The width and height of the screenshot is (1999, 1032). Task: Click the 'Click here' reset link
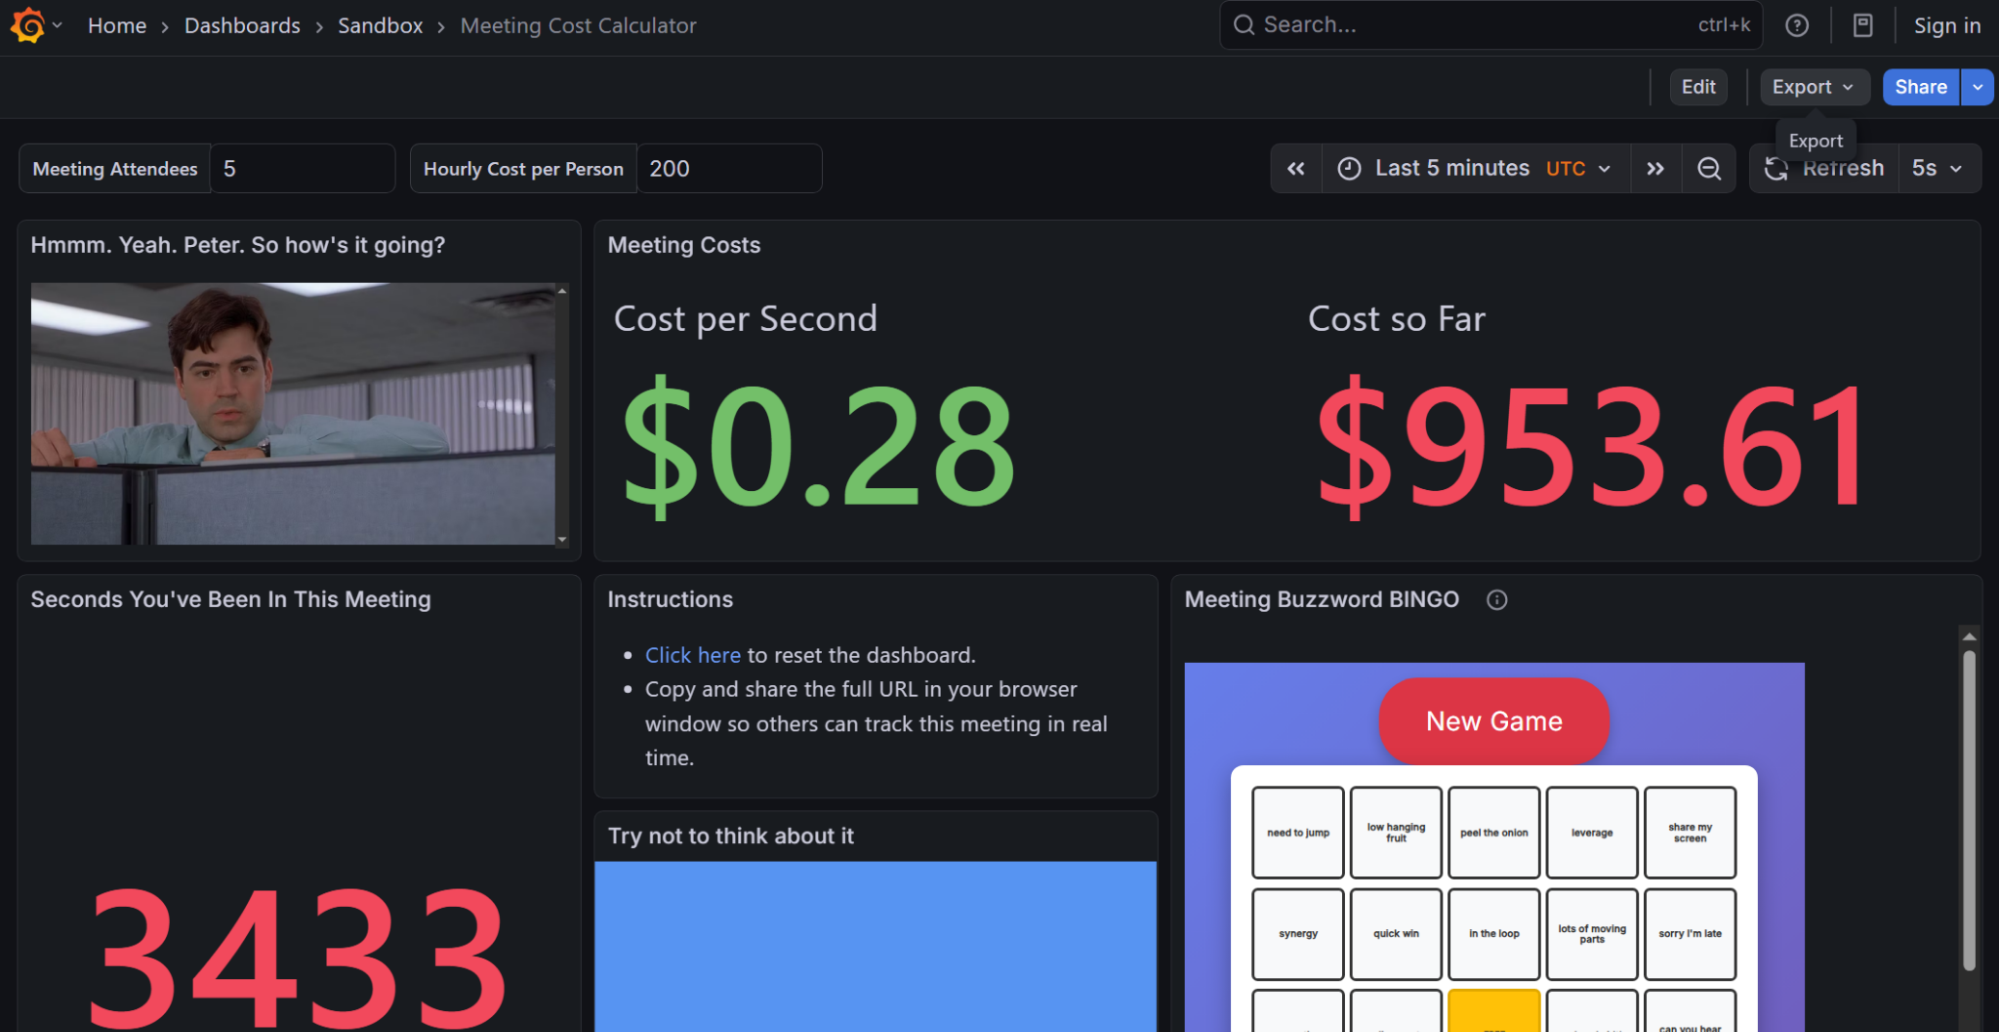(692, 655)
